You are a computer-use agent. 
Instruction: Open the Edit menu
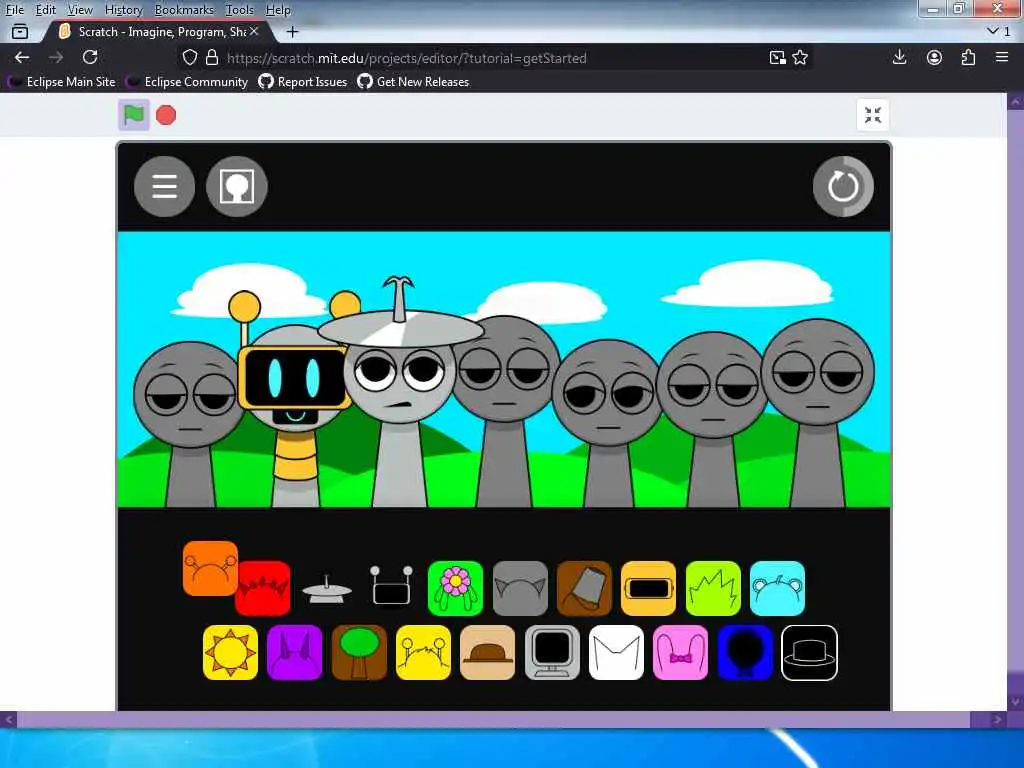pyautogui.click(x=45, y=10)
